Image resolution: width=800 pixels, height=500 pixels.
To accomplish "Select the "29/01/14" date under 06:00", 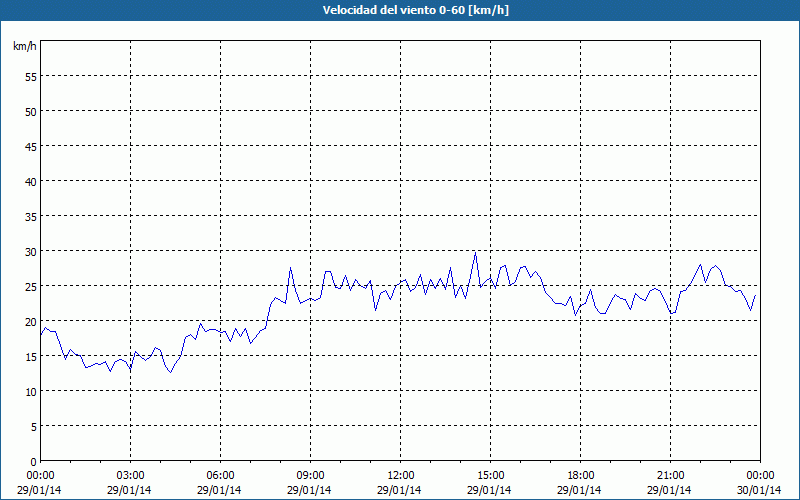I will point(219,490).
